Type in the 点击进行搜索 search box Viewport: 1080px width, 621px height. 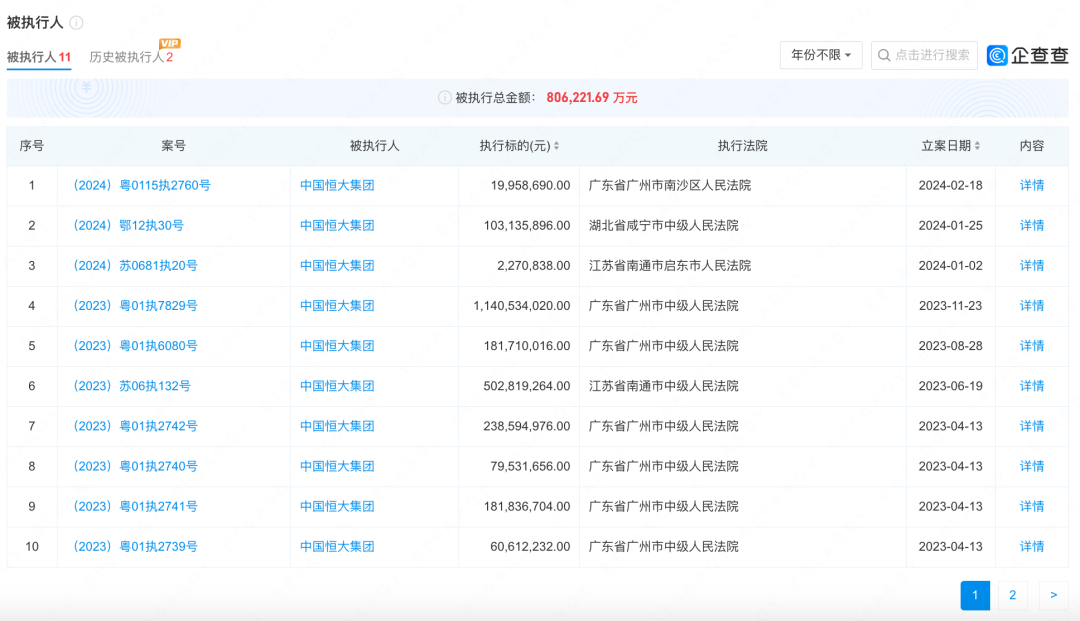point(932,56)
